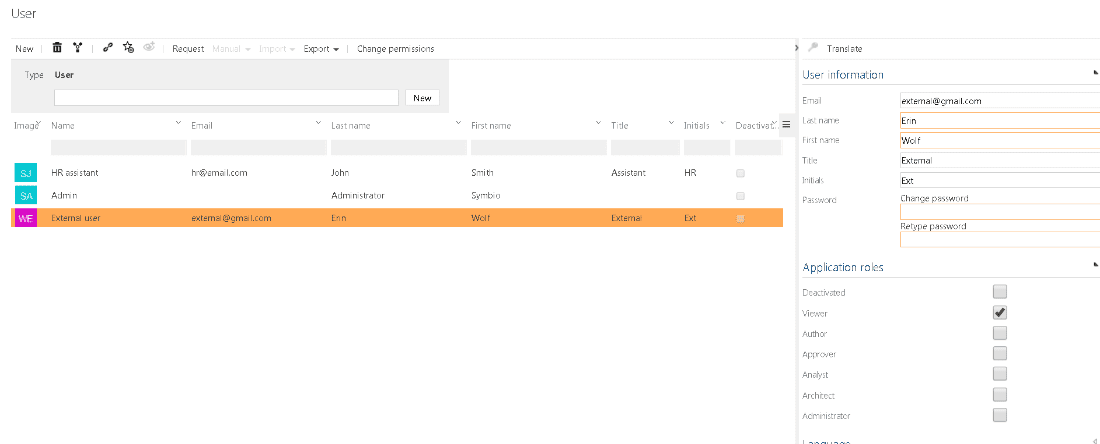The height and width of the screenshot is (444, 1100).
Task: Open the grid columns hamburger menu
Action: [786, 124]
